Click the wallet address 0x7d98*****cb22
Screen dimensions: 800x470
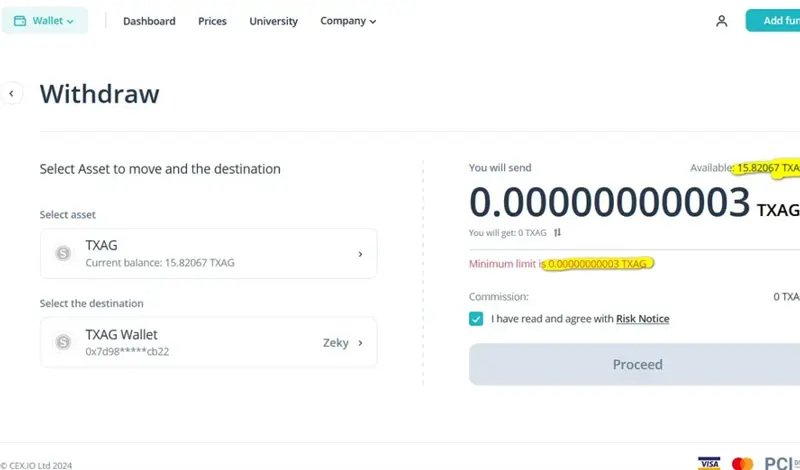(127, 352)
